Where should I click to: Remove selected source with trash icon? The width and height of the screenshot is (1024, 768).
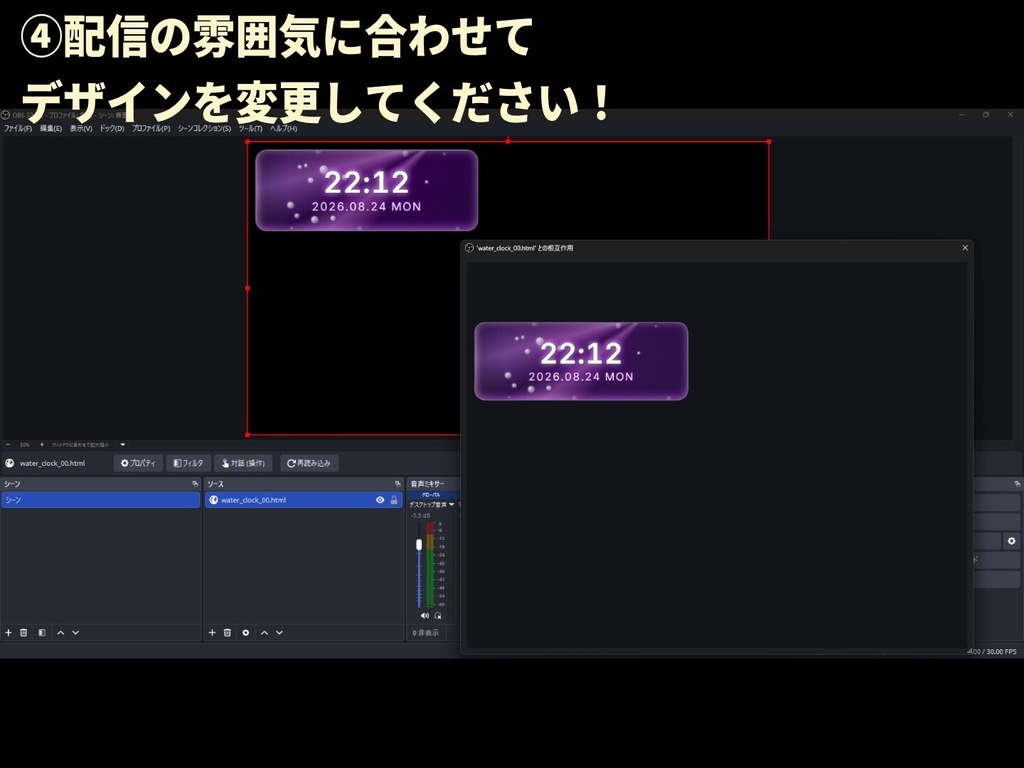point(227,632)
